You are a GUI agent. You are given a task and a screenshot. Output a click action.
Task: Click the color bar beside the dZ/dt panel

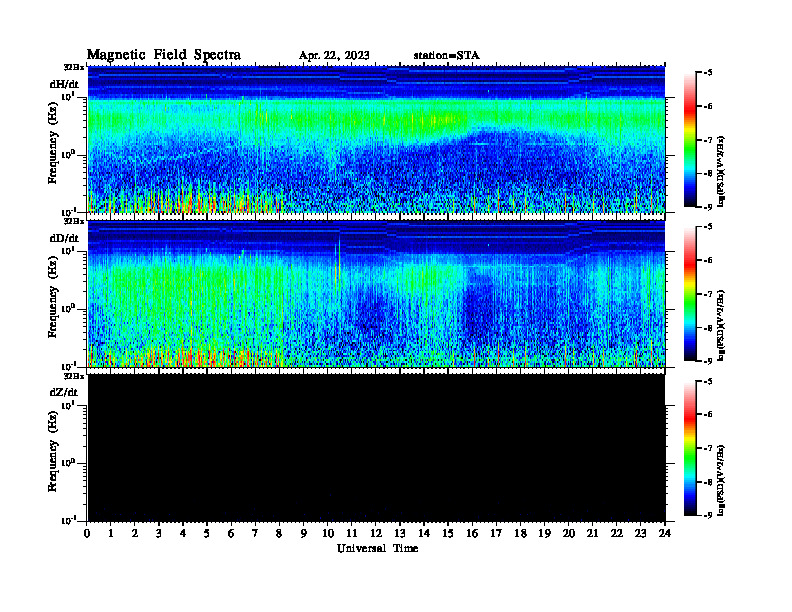pos(690,448)
